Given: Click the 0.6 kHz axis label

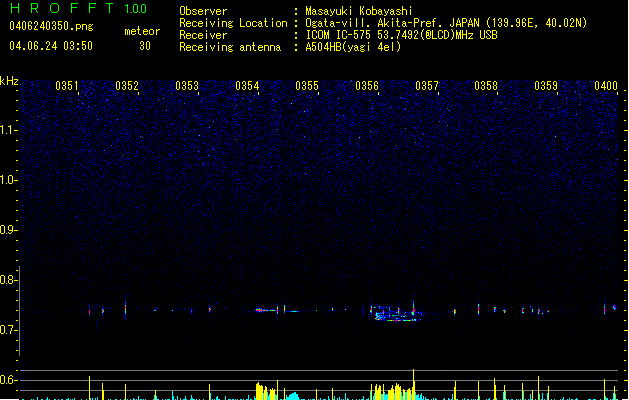Looking at the screenshot, I should click(8, 380).
